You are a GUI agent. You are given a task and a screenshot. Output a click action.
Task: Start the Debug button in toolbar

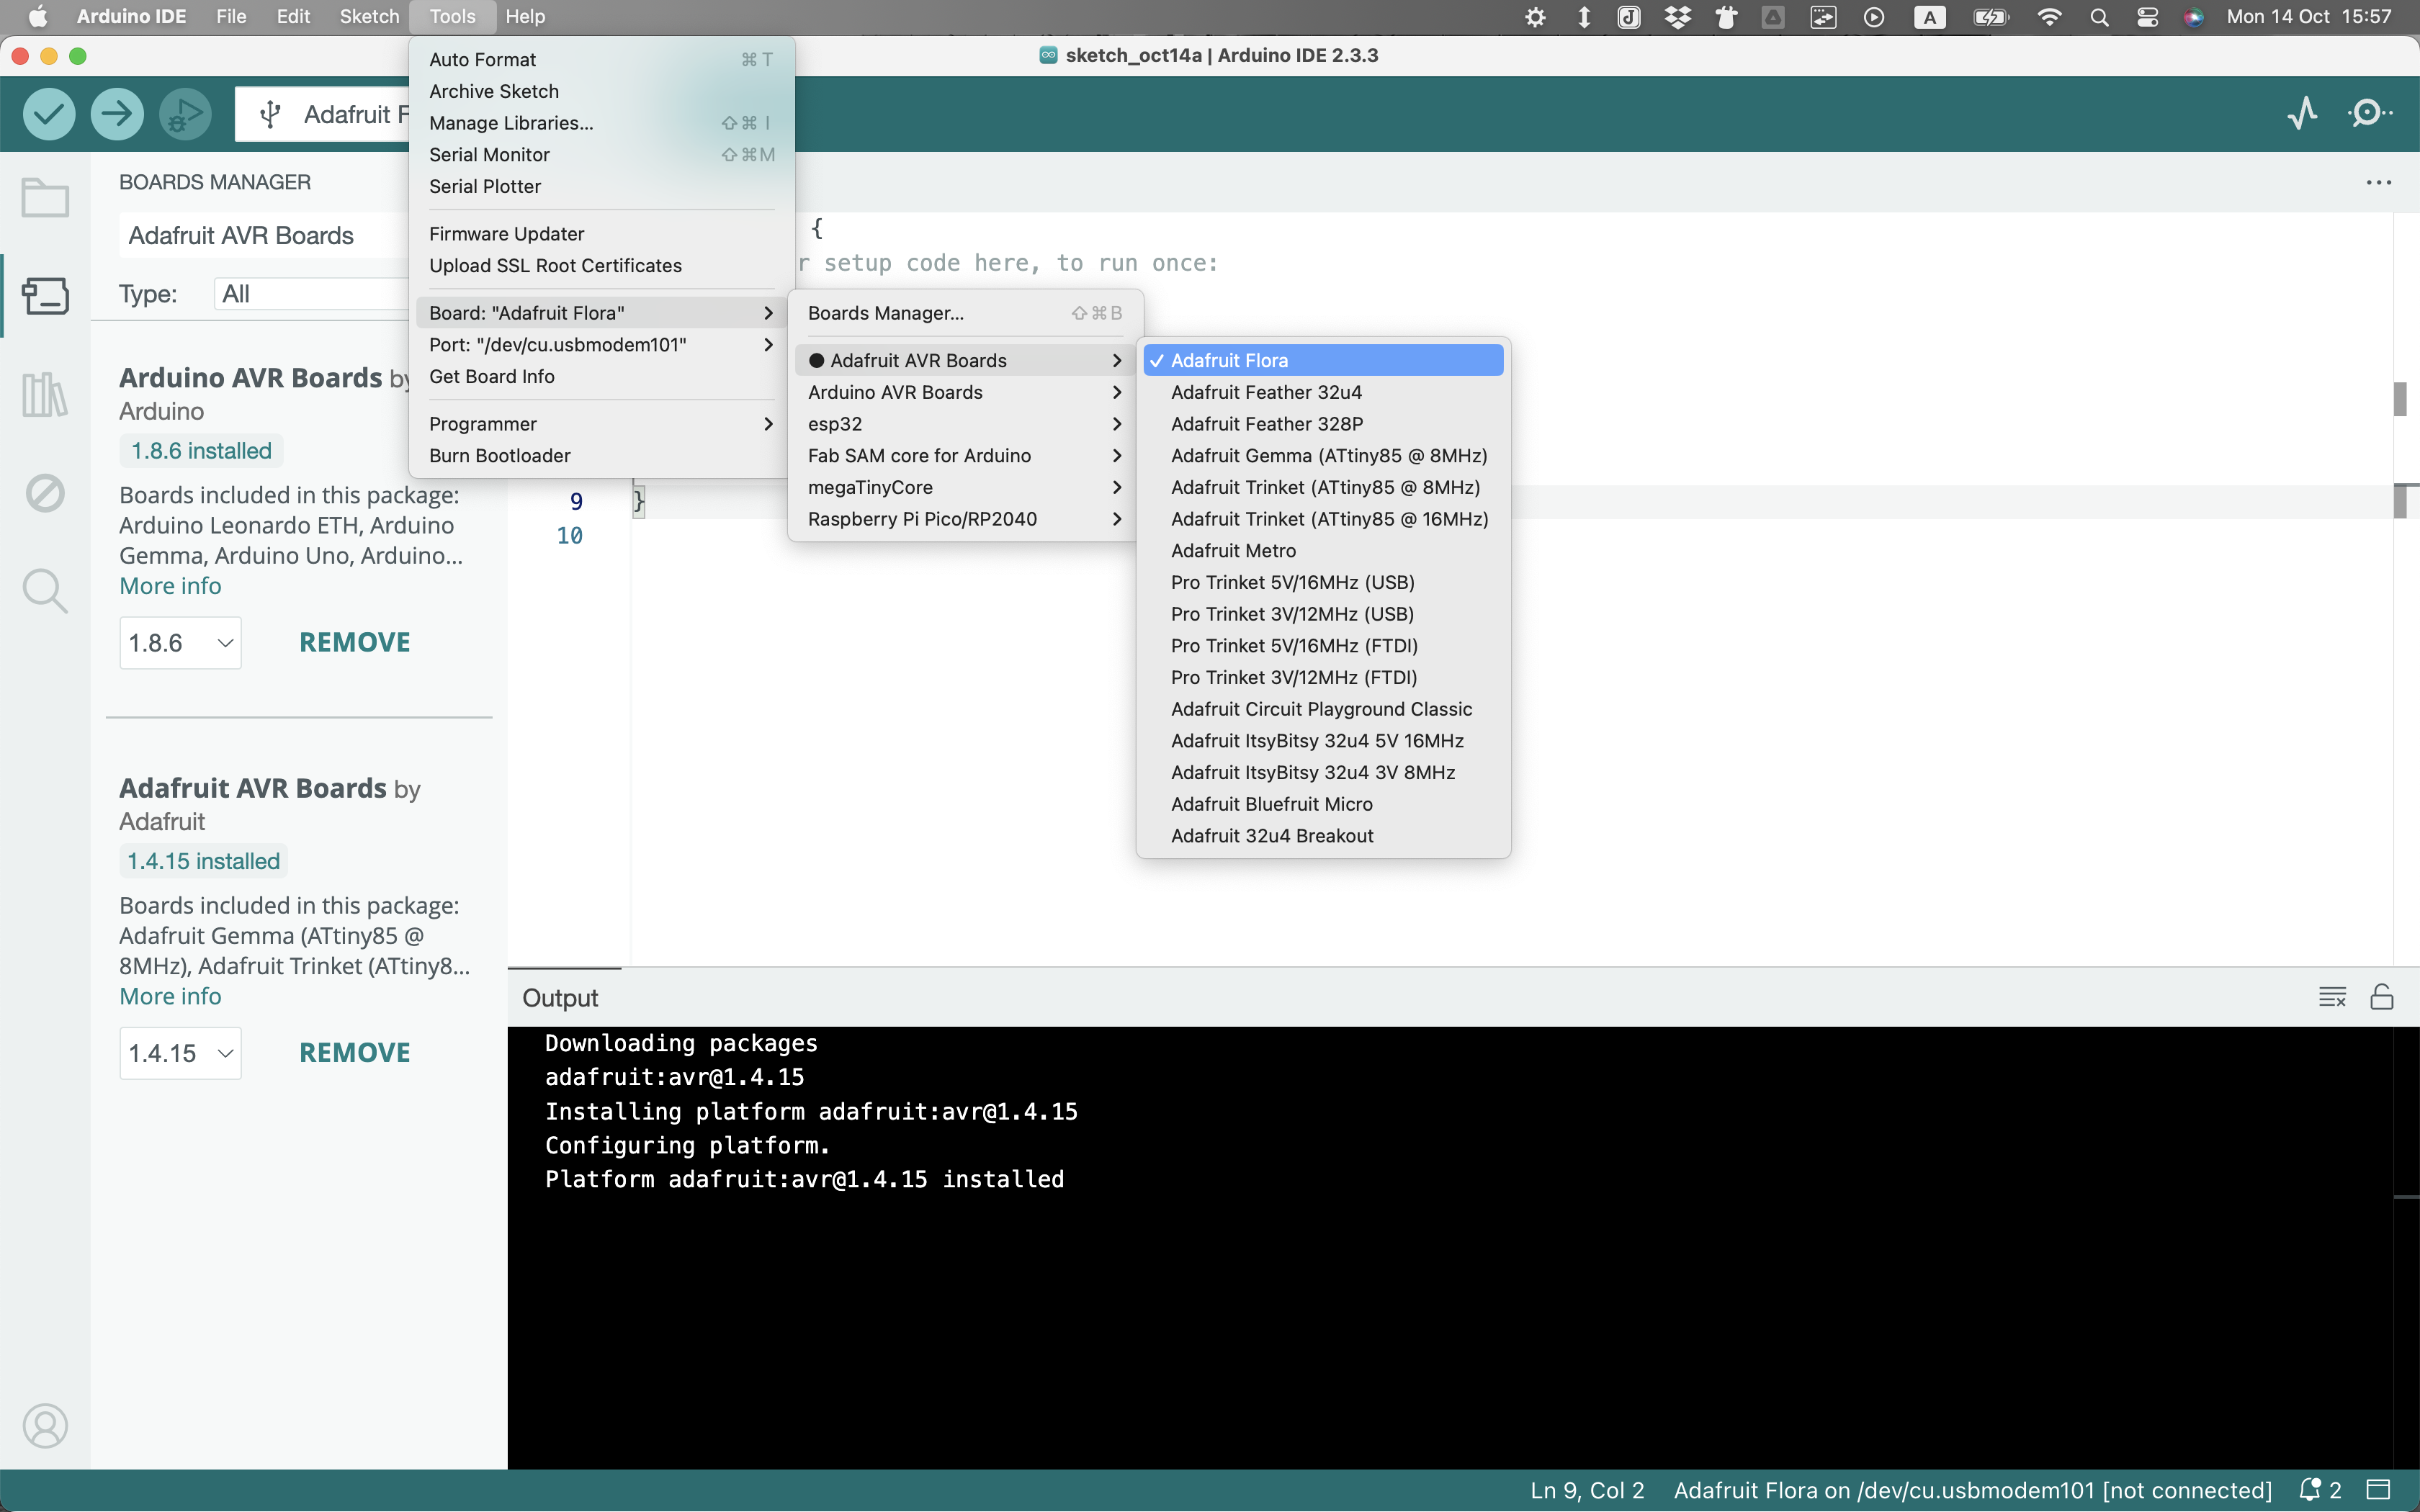(x=185, y=114)
